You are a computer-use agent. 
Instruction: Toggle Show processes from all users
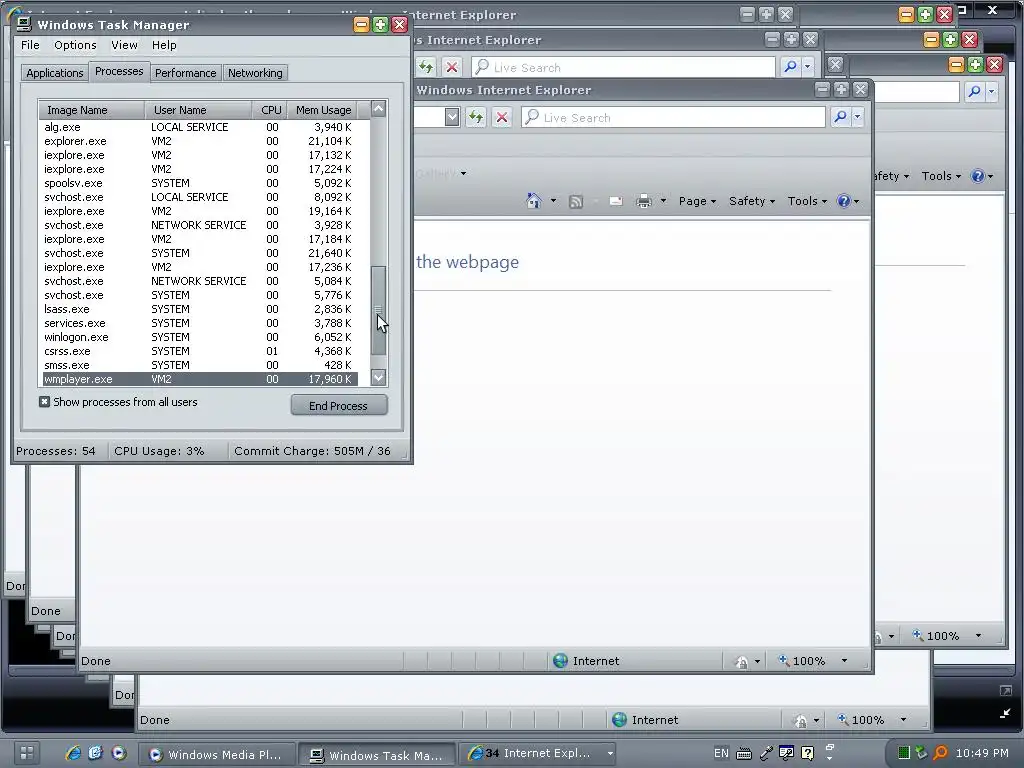click(44, 402)
